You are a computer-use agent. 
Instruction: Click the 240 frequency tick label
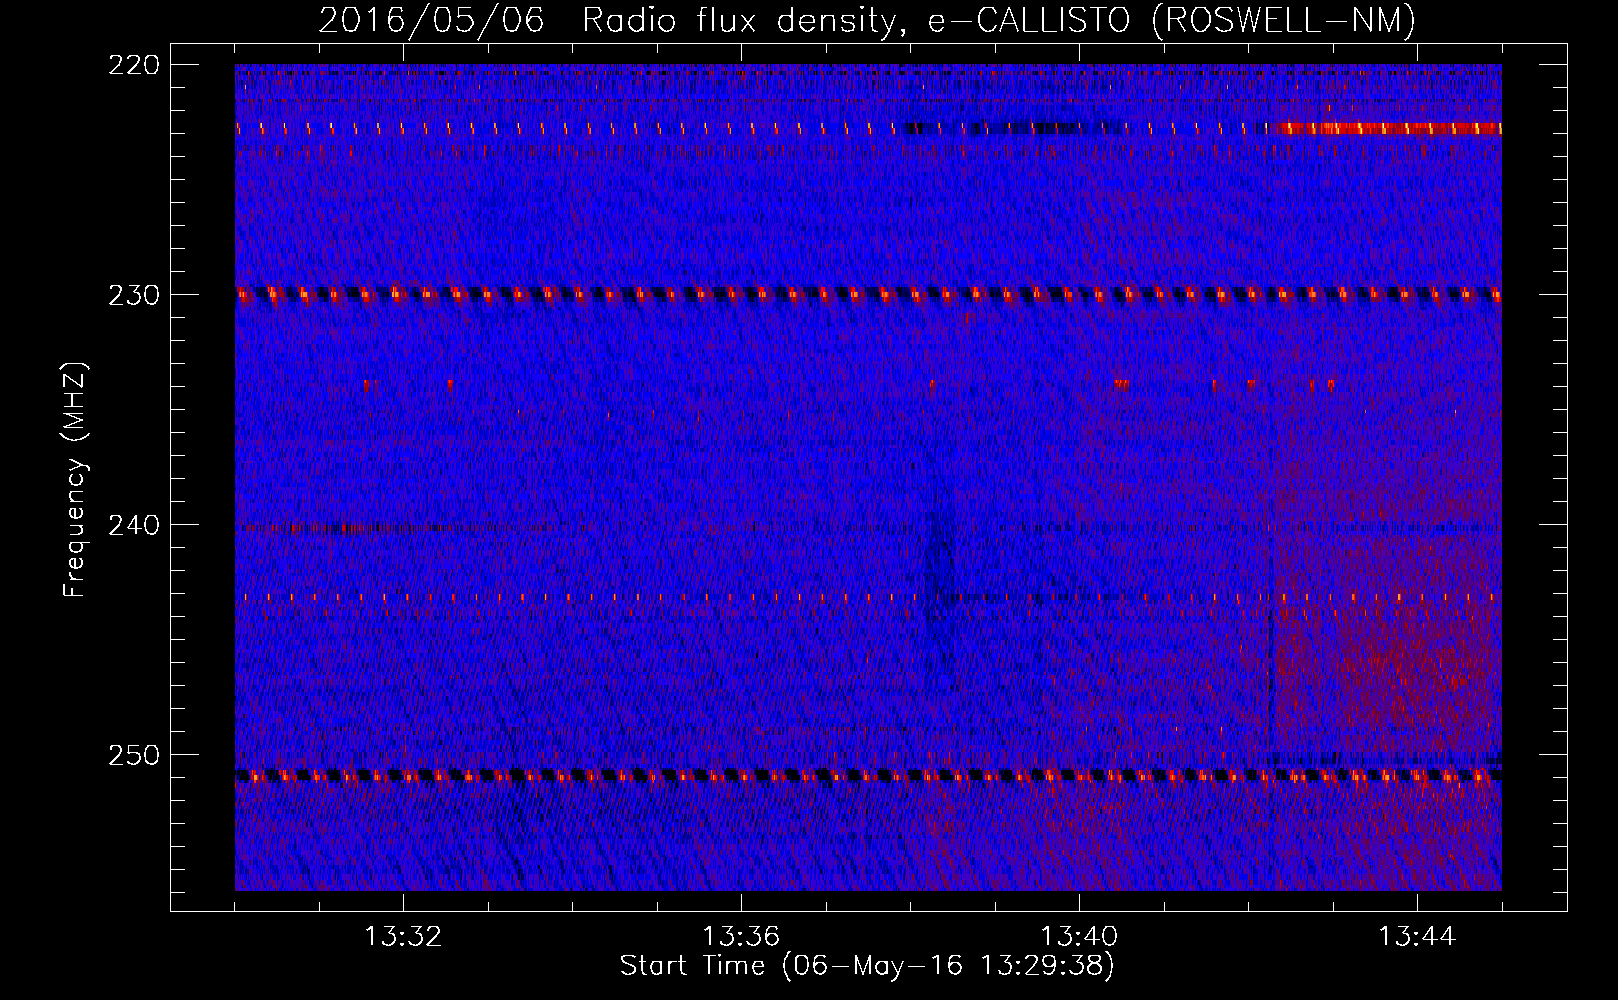pos(134,525)
